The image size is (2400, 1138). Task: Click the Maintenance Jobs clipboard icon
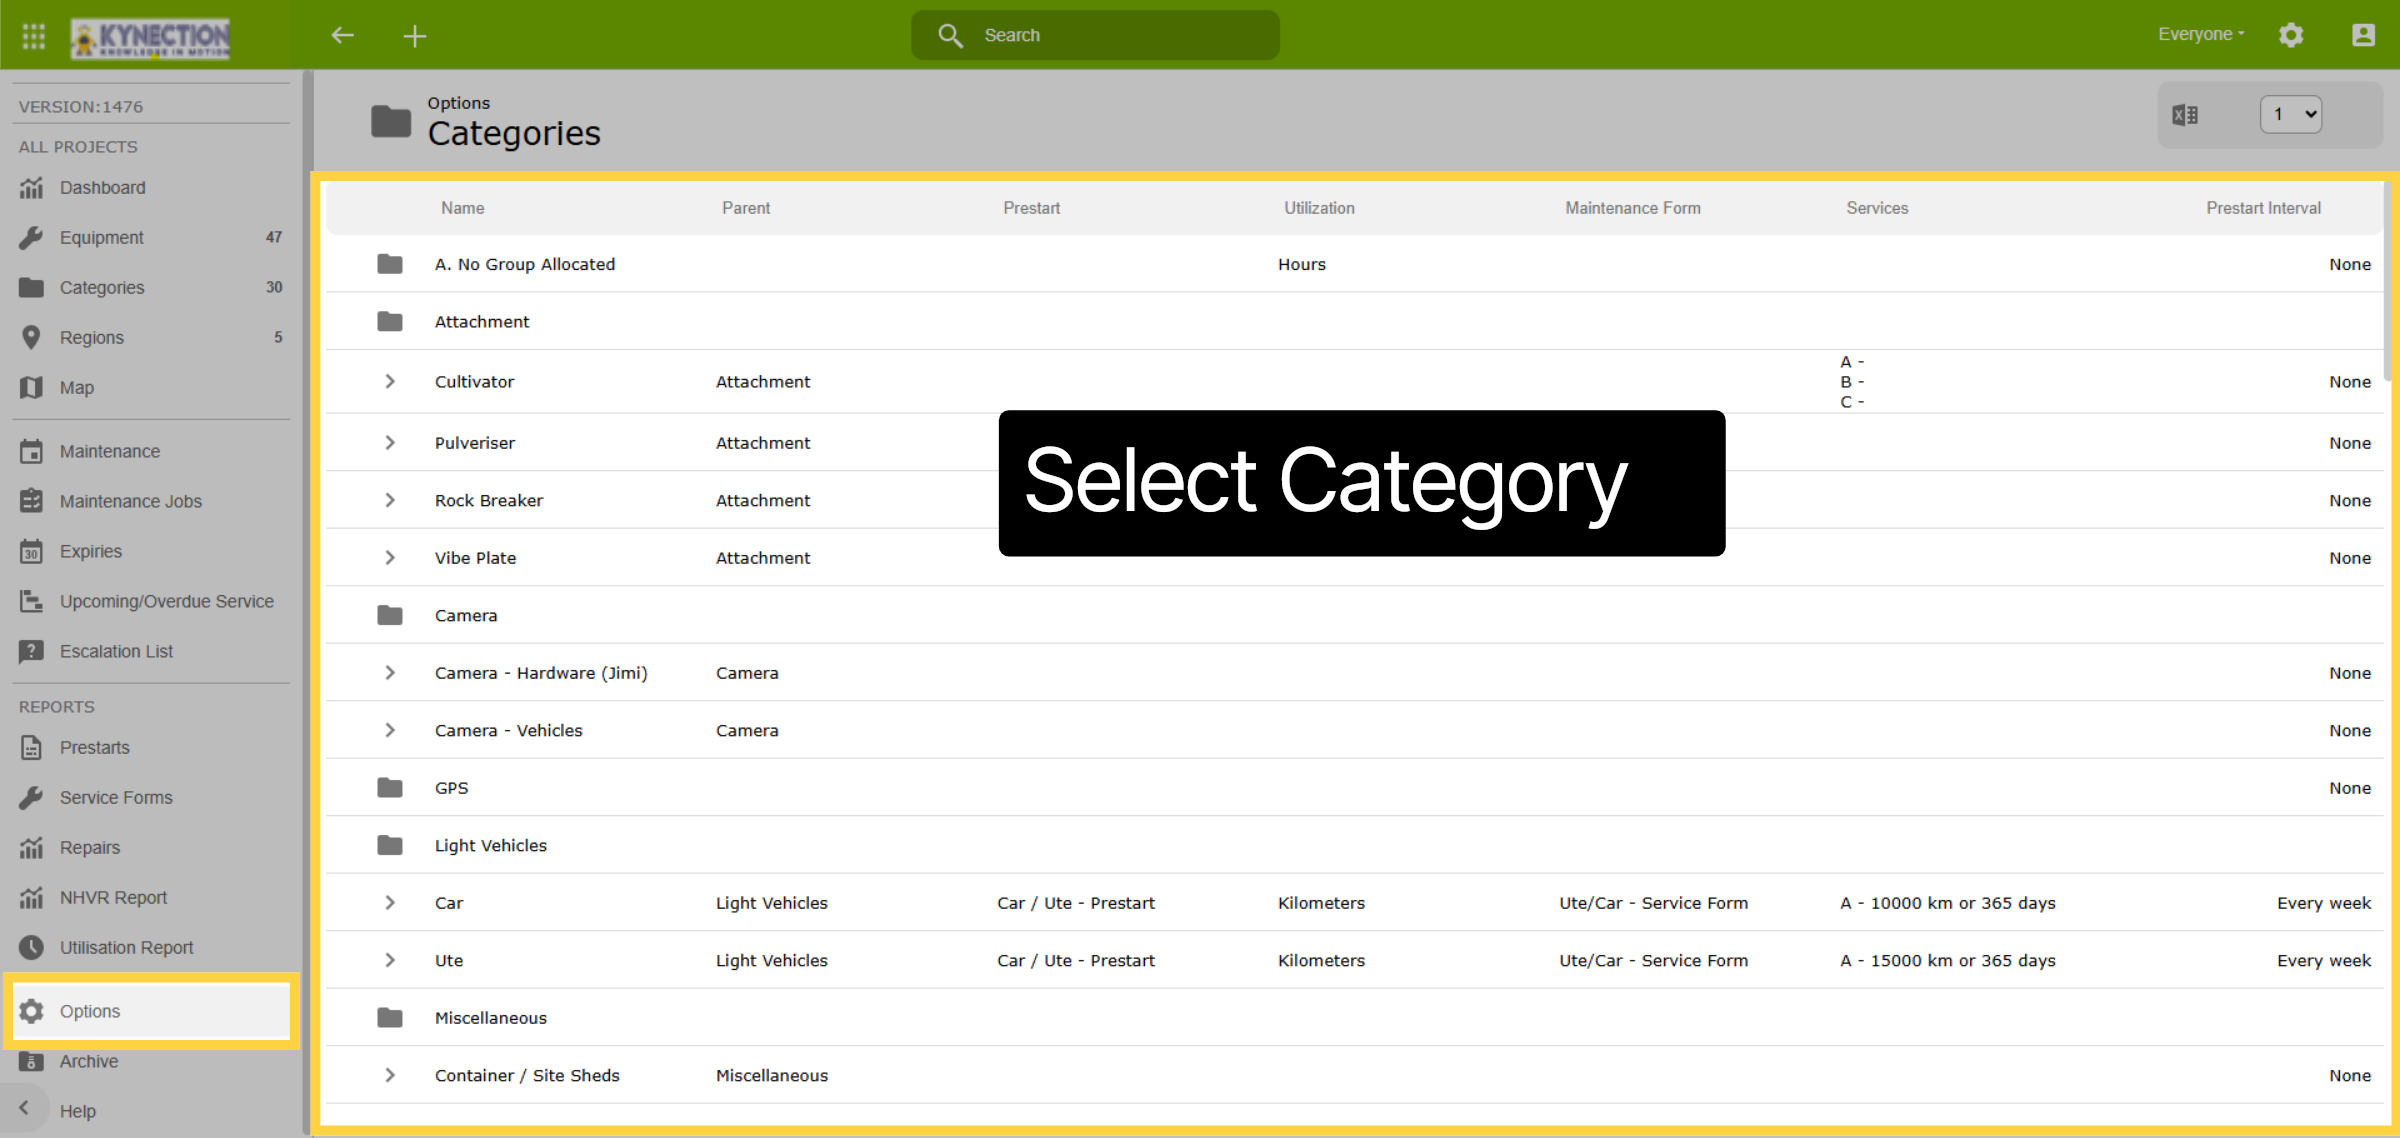click(32, 502)
